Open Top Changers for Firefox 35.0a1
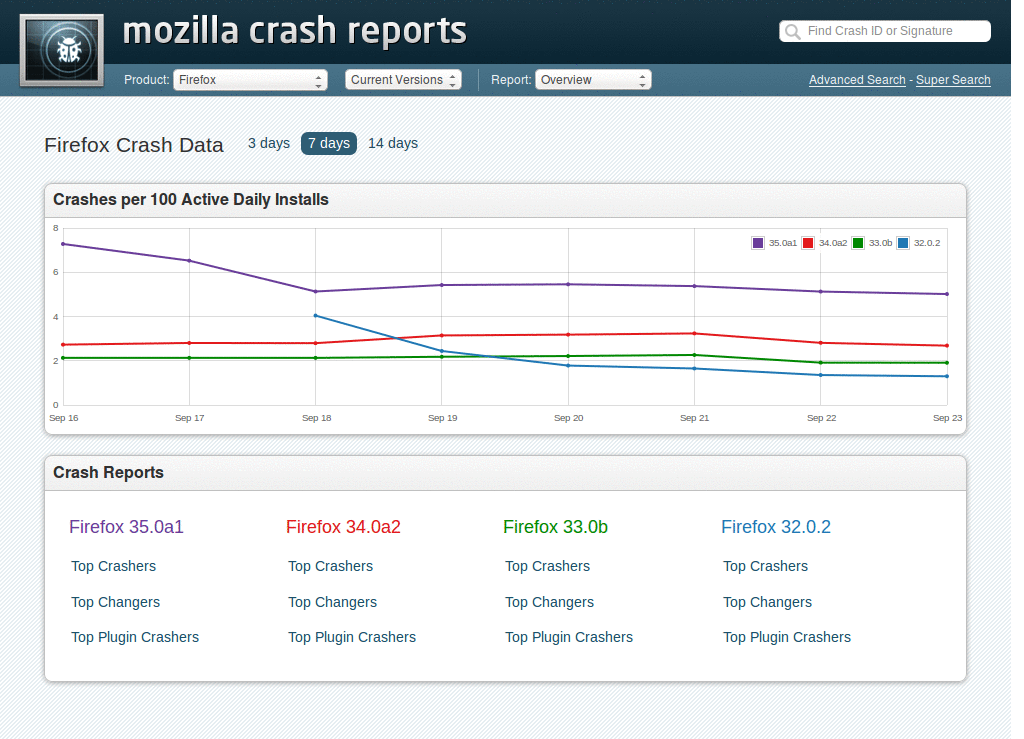 click(116, 602)
